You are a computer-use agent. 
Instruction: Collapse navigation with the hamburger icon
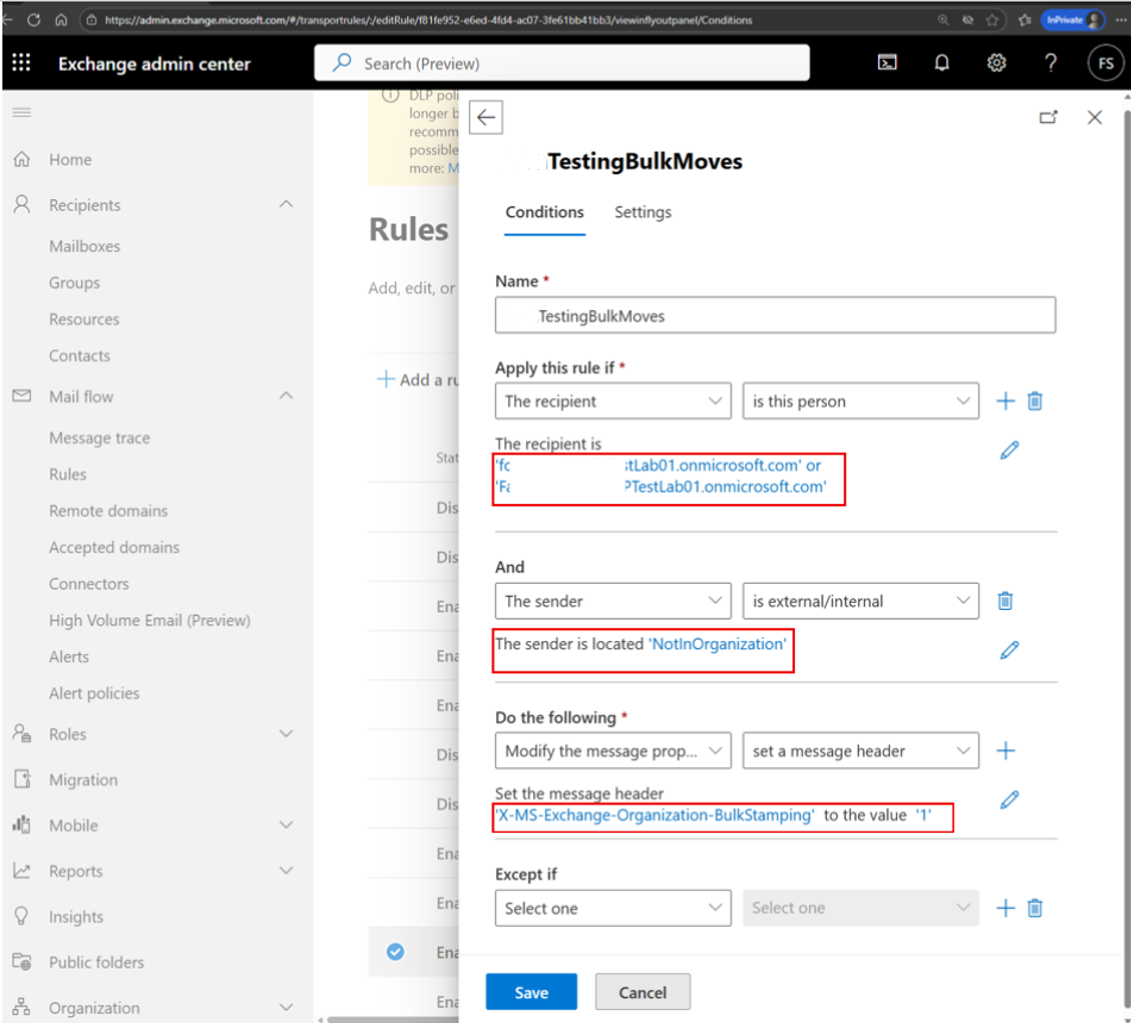tap(21, 112)
